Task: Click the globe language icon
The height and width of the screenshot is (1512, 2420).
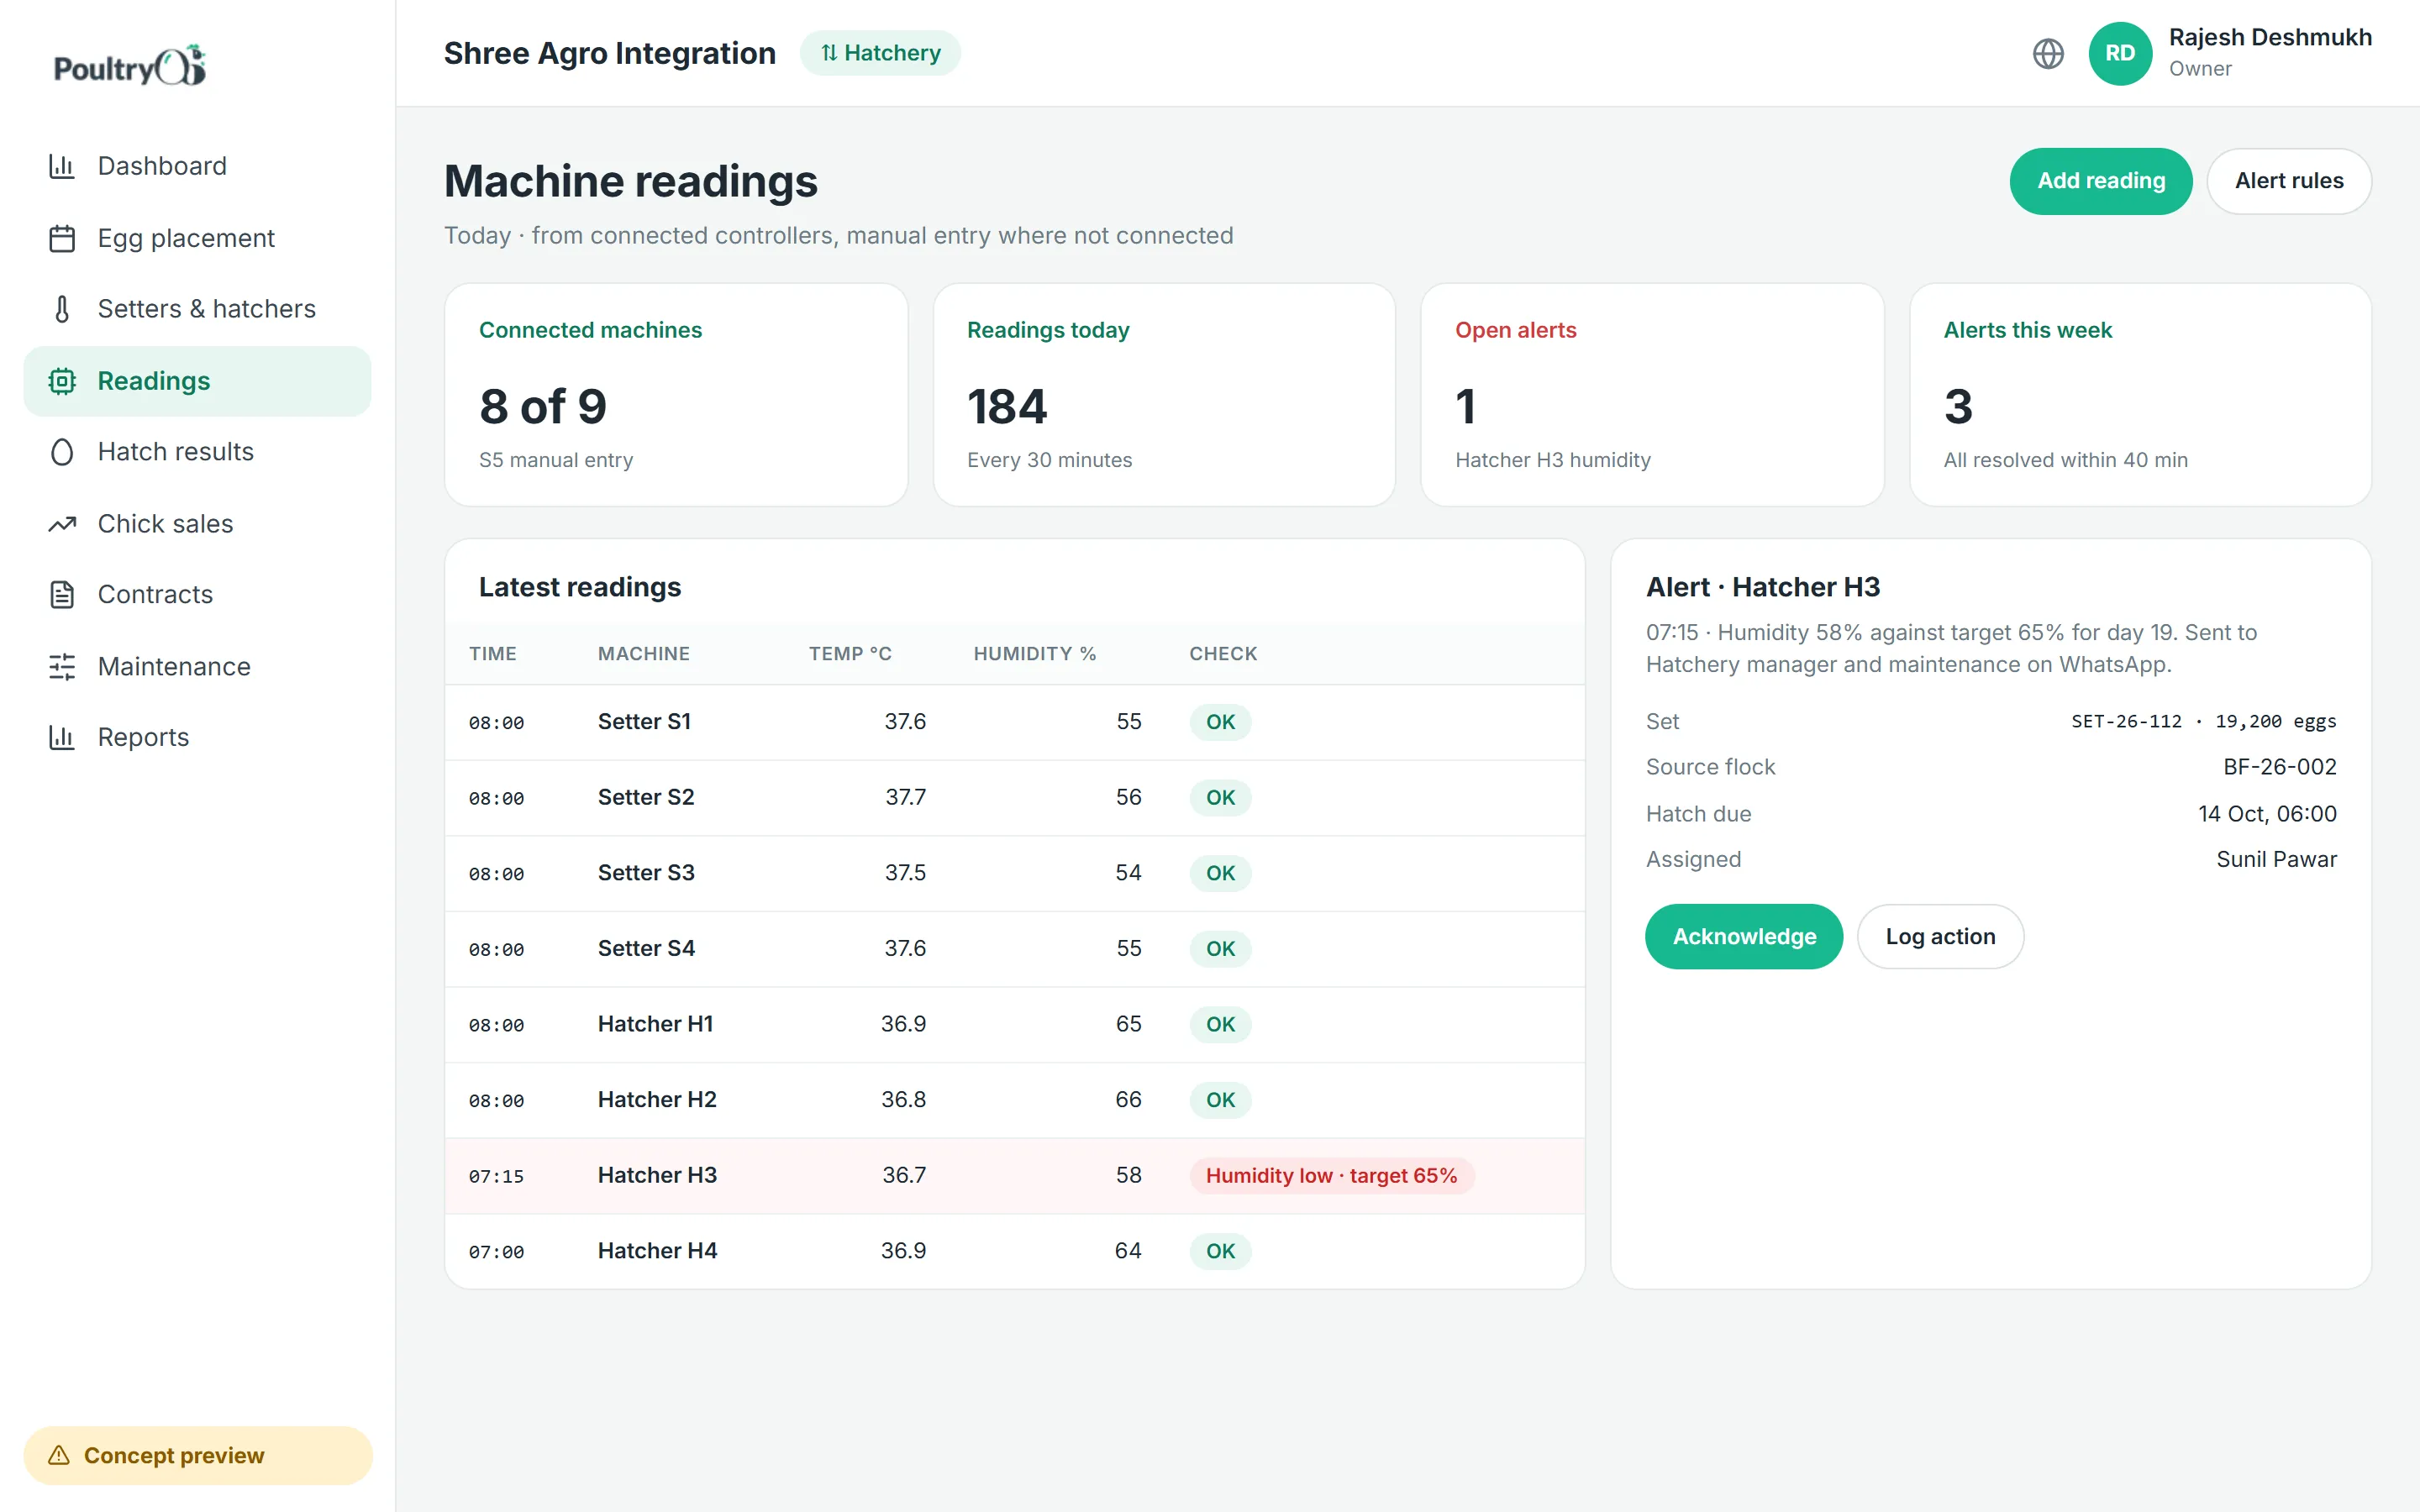Action: (x=2048, y=53)
